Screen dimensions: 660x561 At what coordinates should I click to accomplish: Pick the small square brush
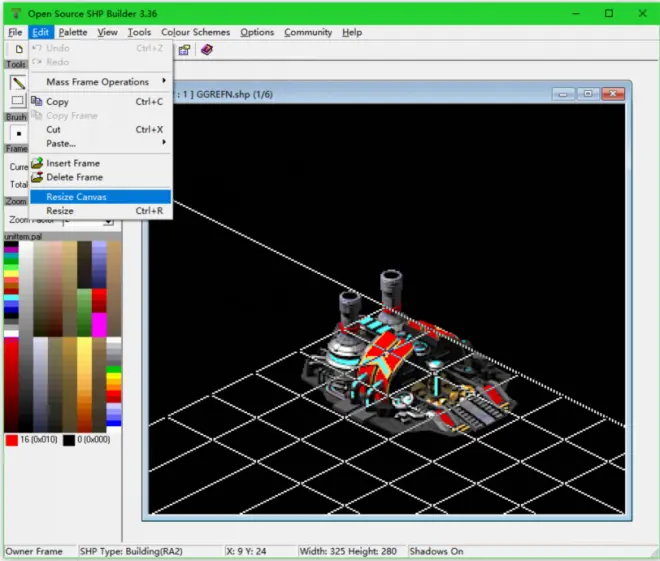19,133
